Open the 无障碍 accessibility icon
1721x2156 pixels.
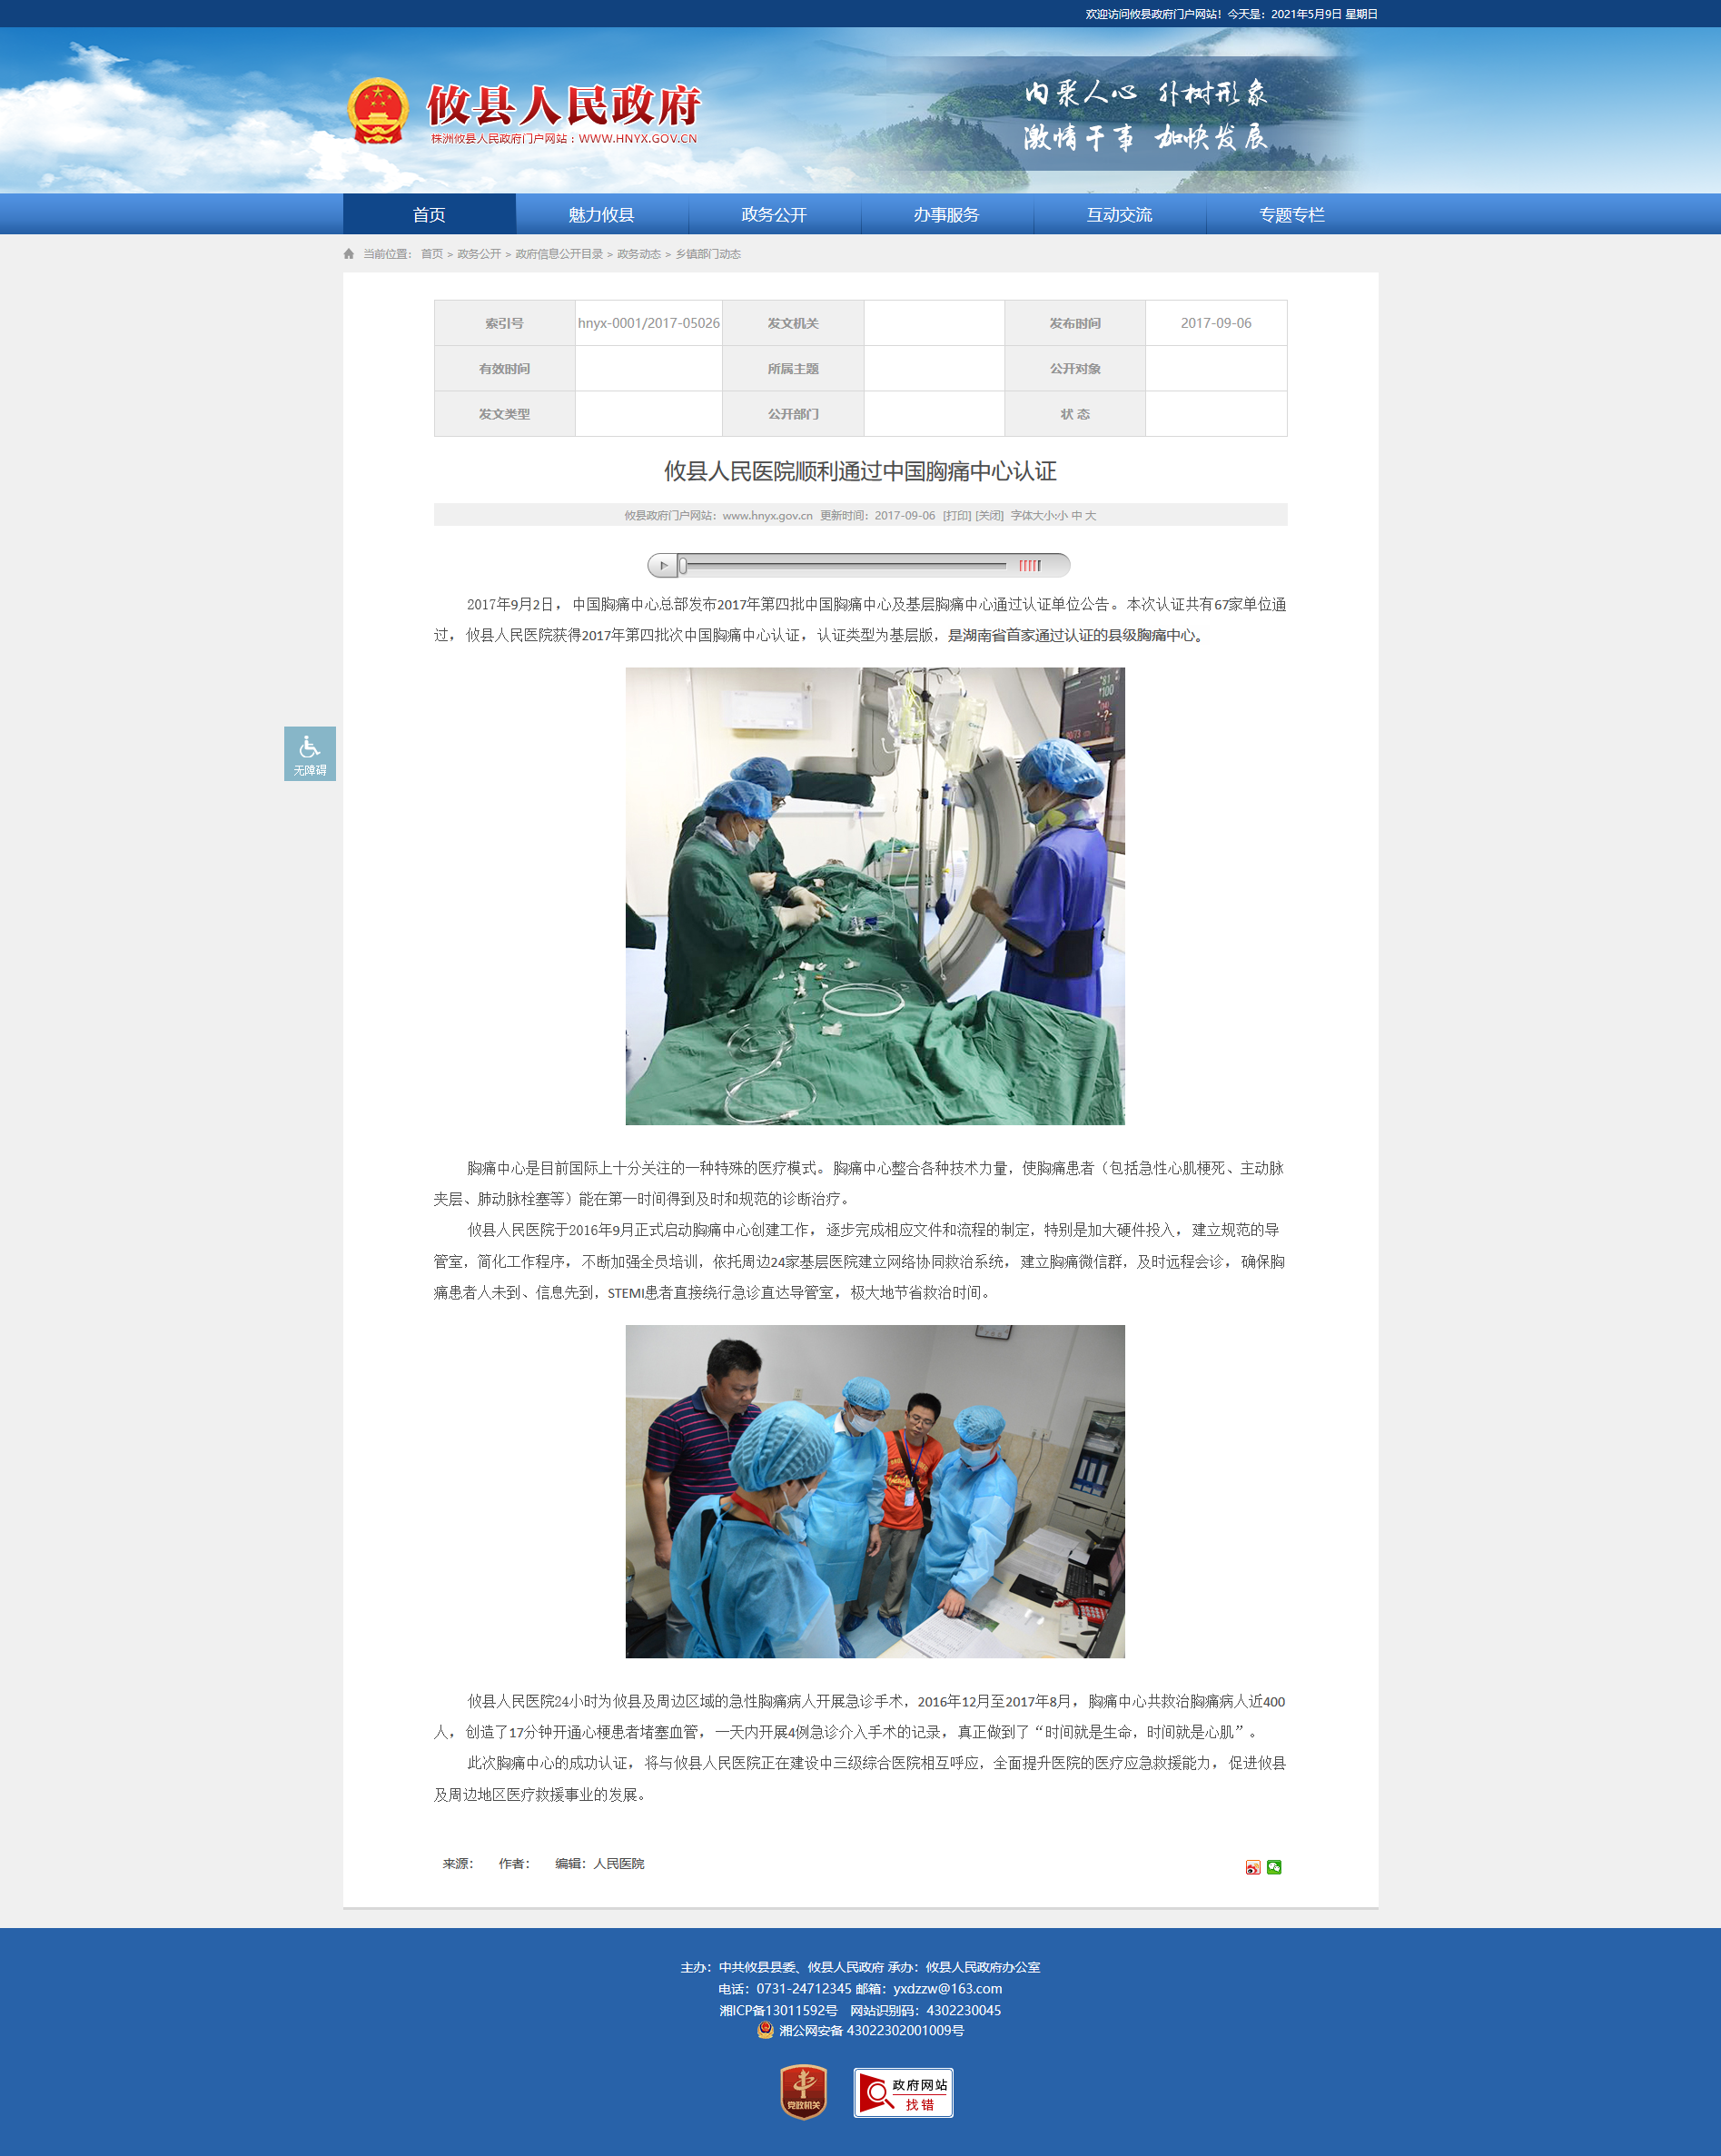[310, 754]
